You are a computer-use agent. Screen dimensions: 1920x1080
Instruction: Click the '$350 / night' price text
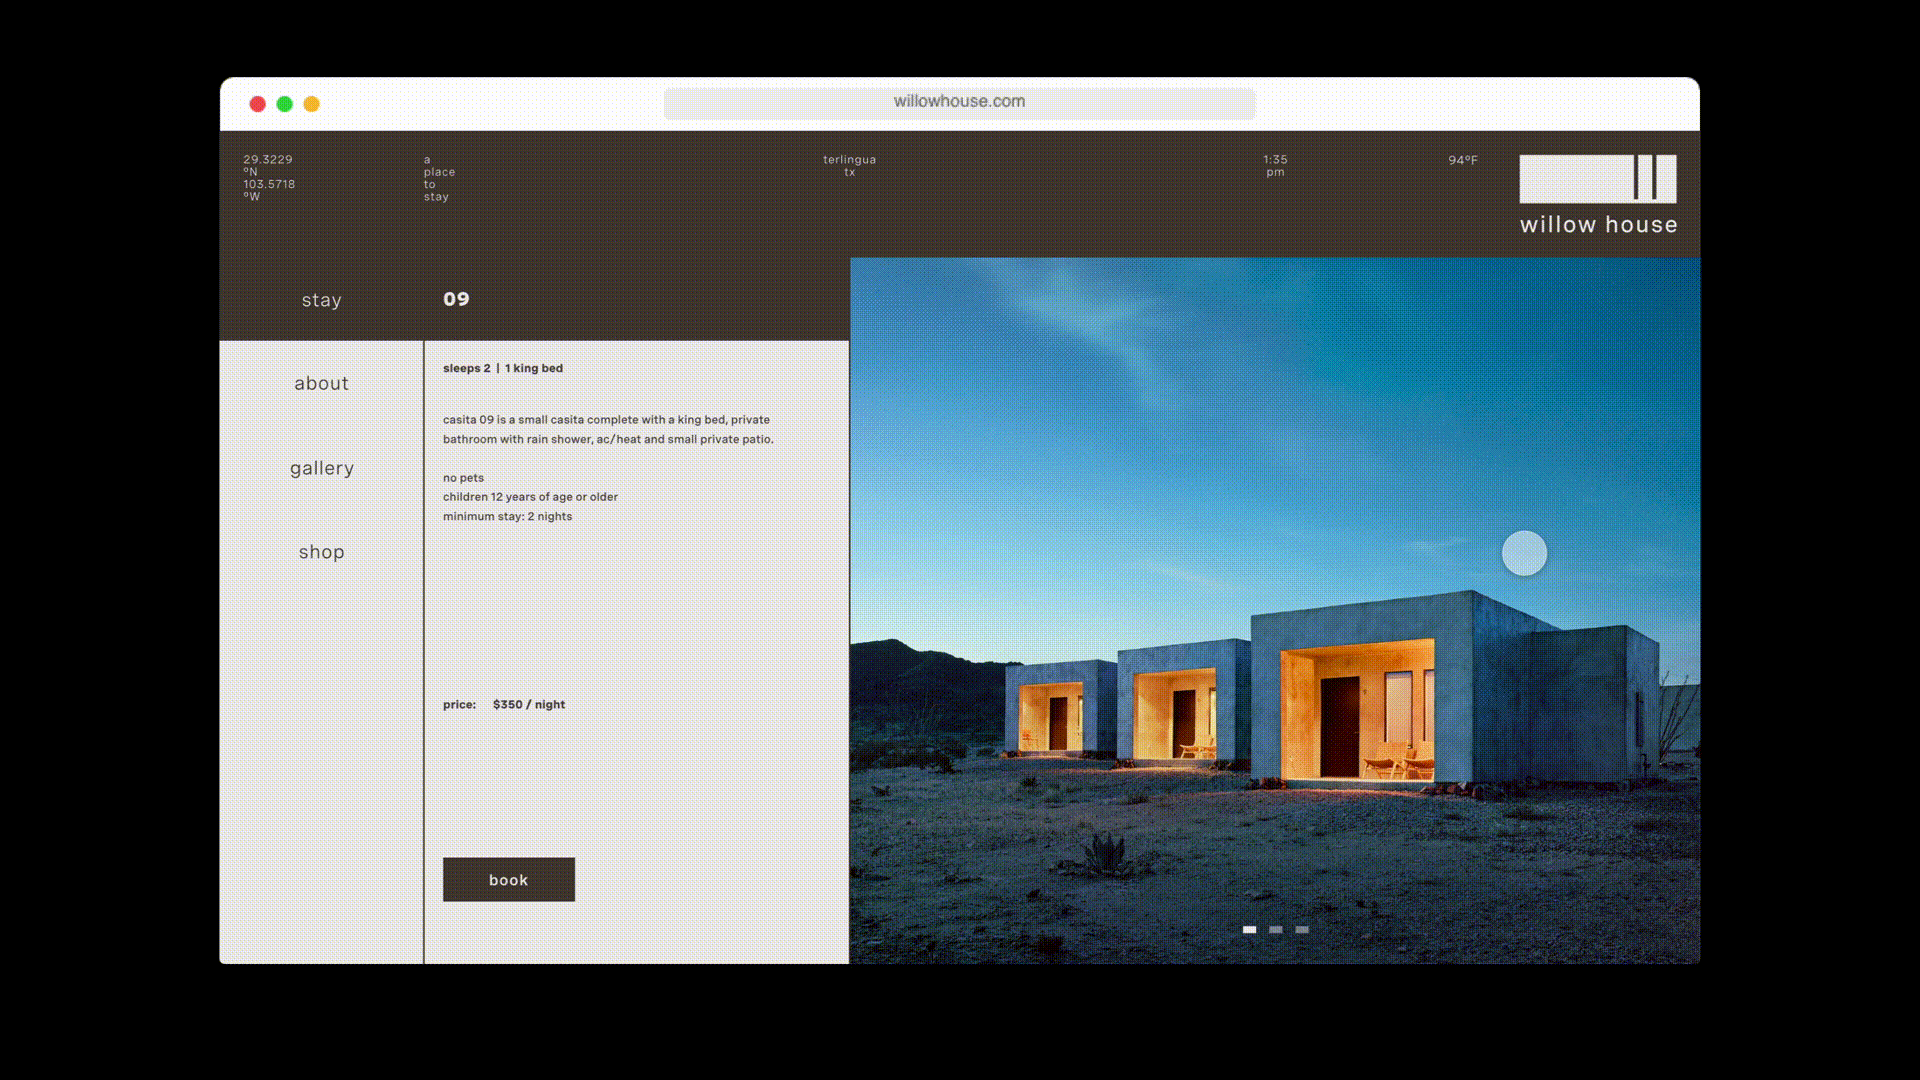point(529,704)
